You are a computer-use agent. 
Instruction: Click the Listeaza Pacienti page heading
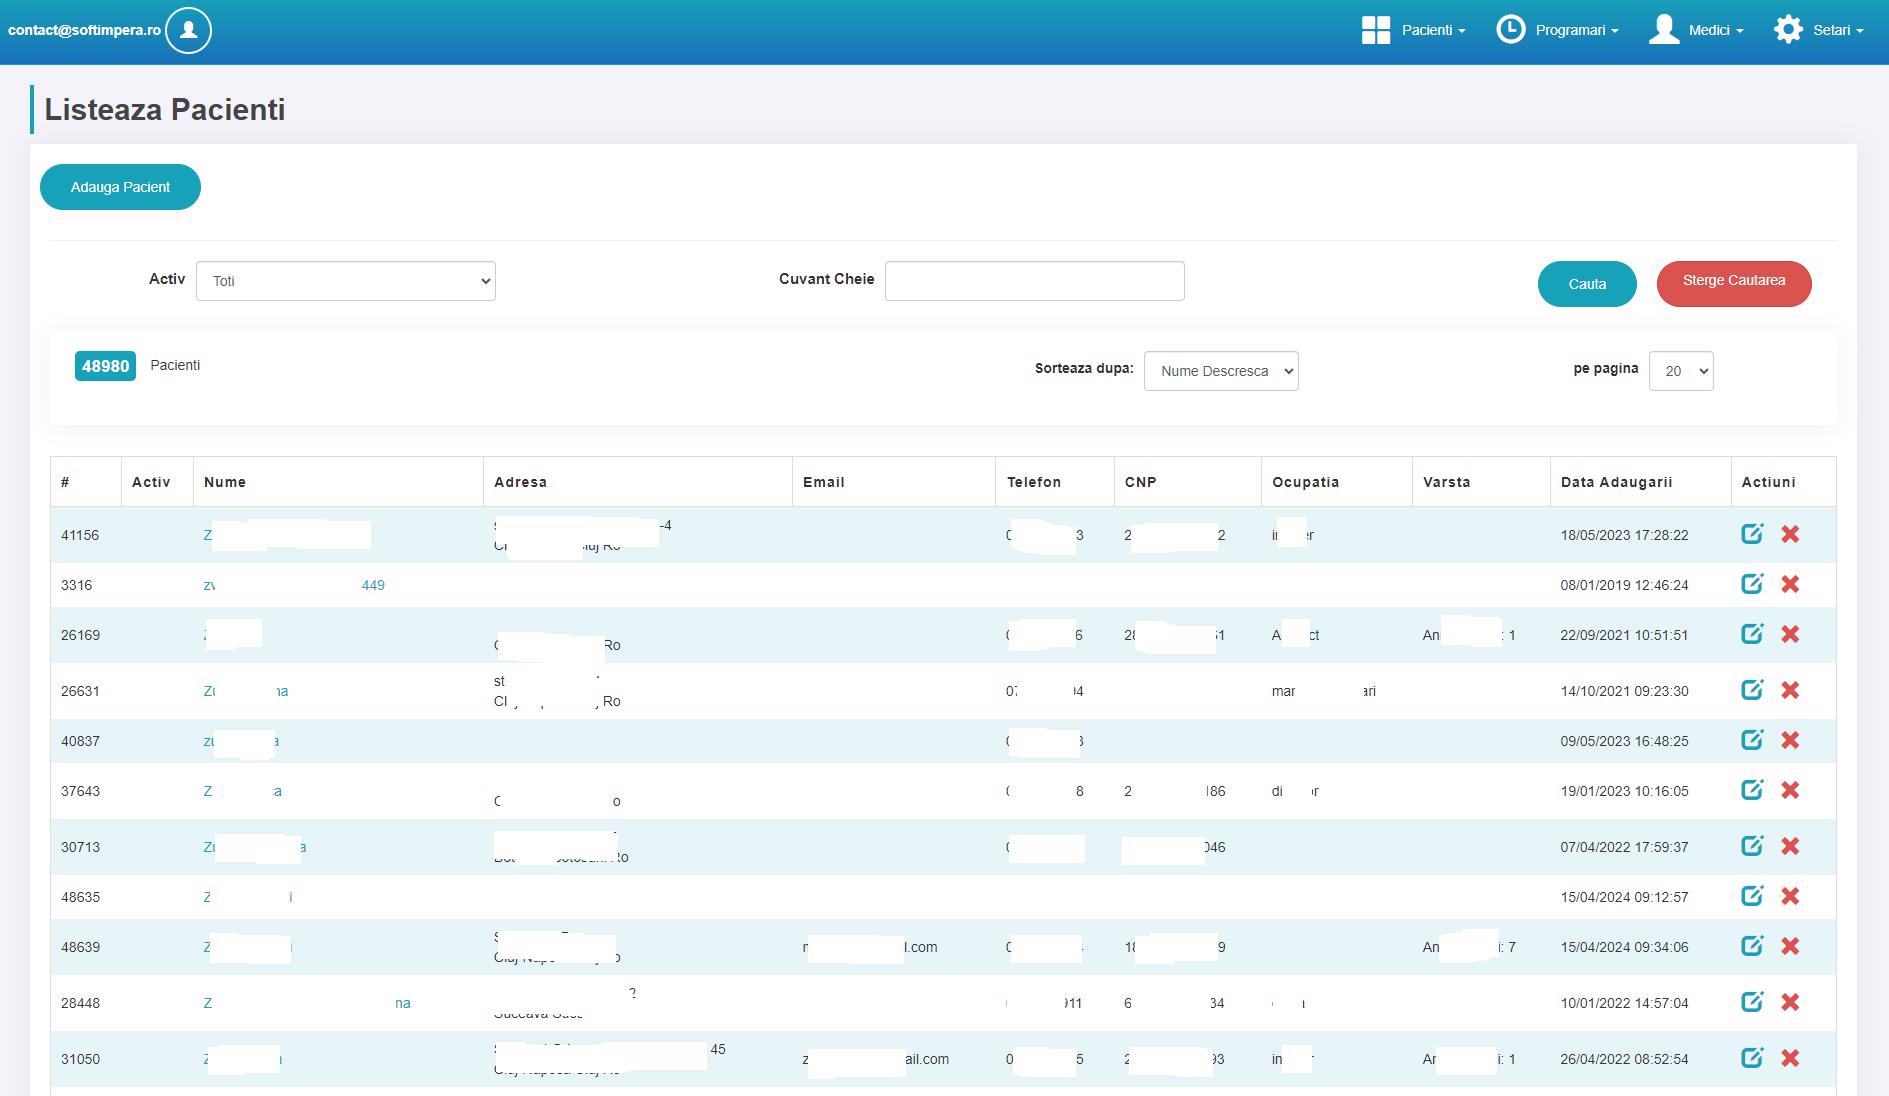pos(165,109)
